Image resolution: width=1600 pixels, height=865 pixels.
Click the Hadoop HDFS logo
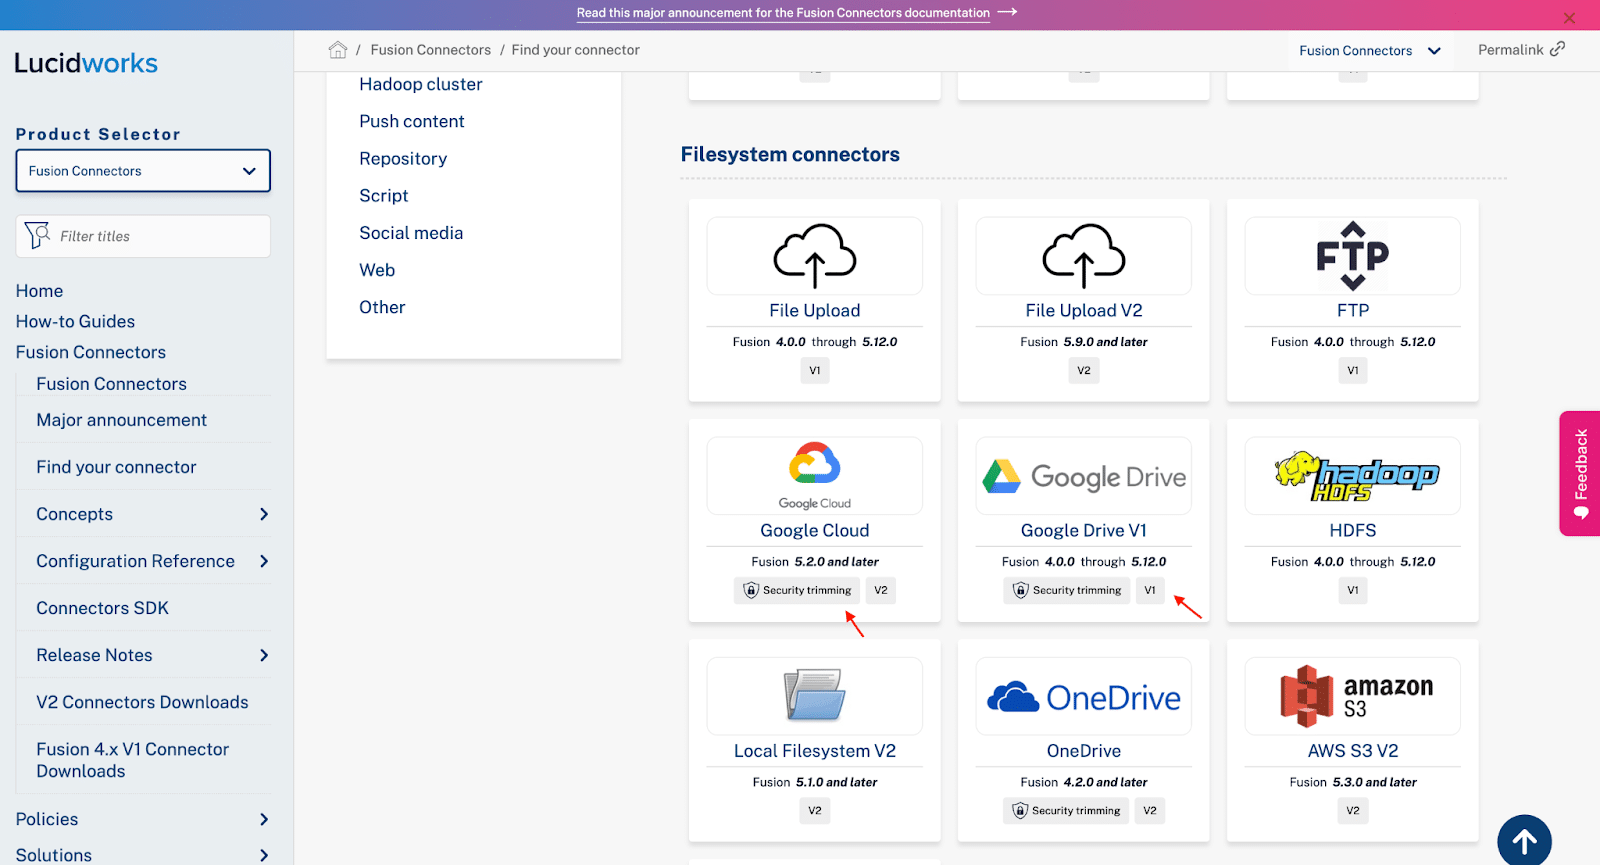coord(1356,476)
